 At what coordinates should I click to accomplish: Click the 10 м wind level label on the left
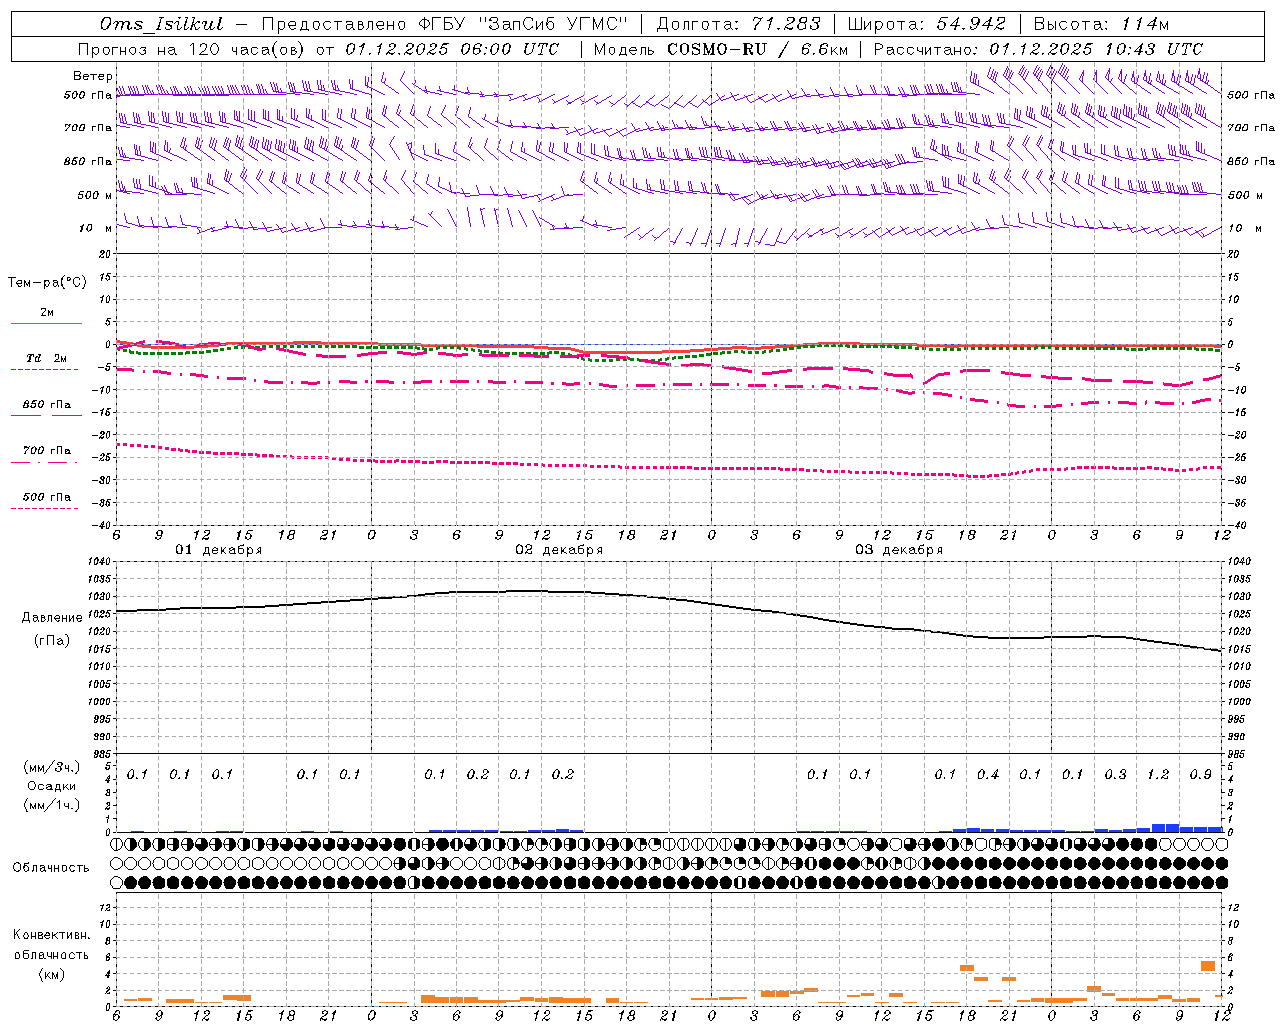click(95, 228)
